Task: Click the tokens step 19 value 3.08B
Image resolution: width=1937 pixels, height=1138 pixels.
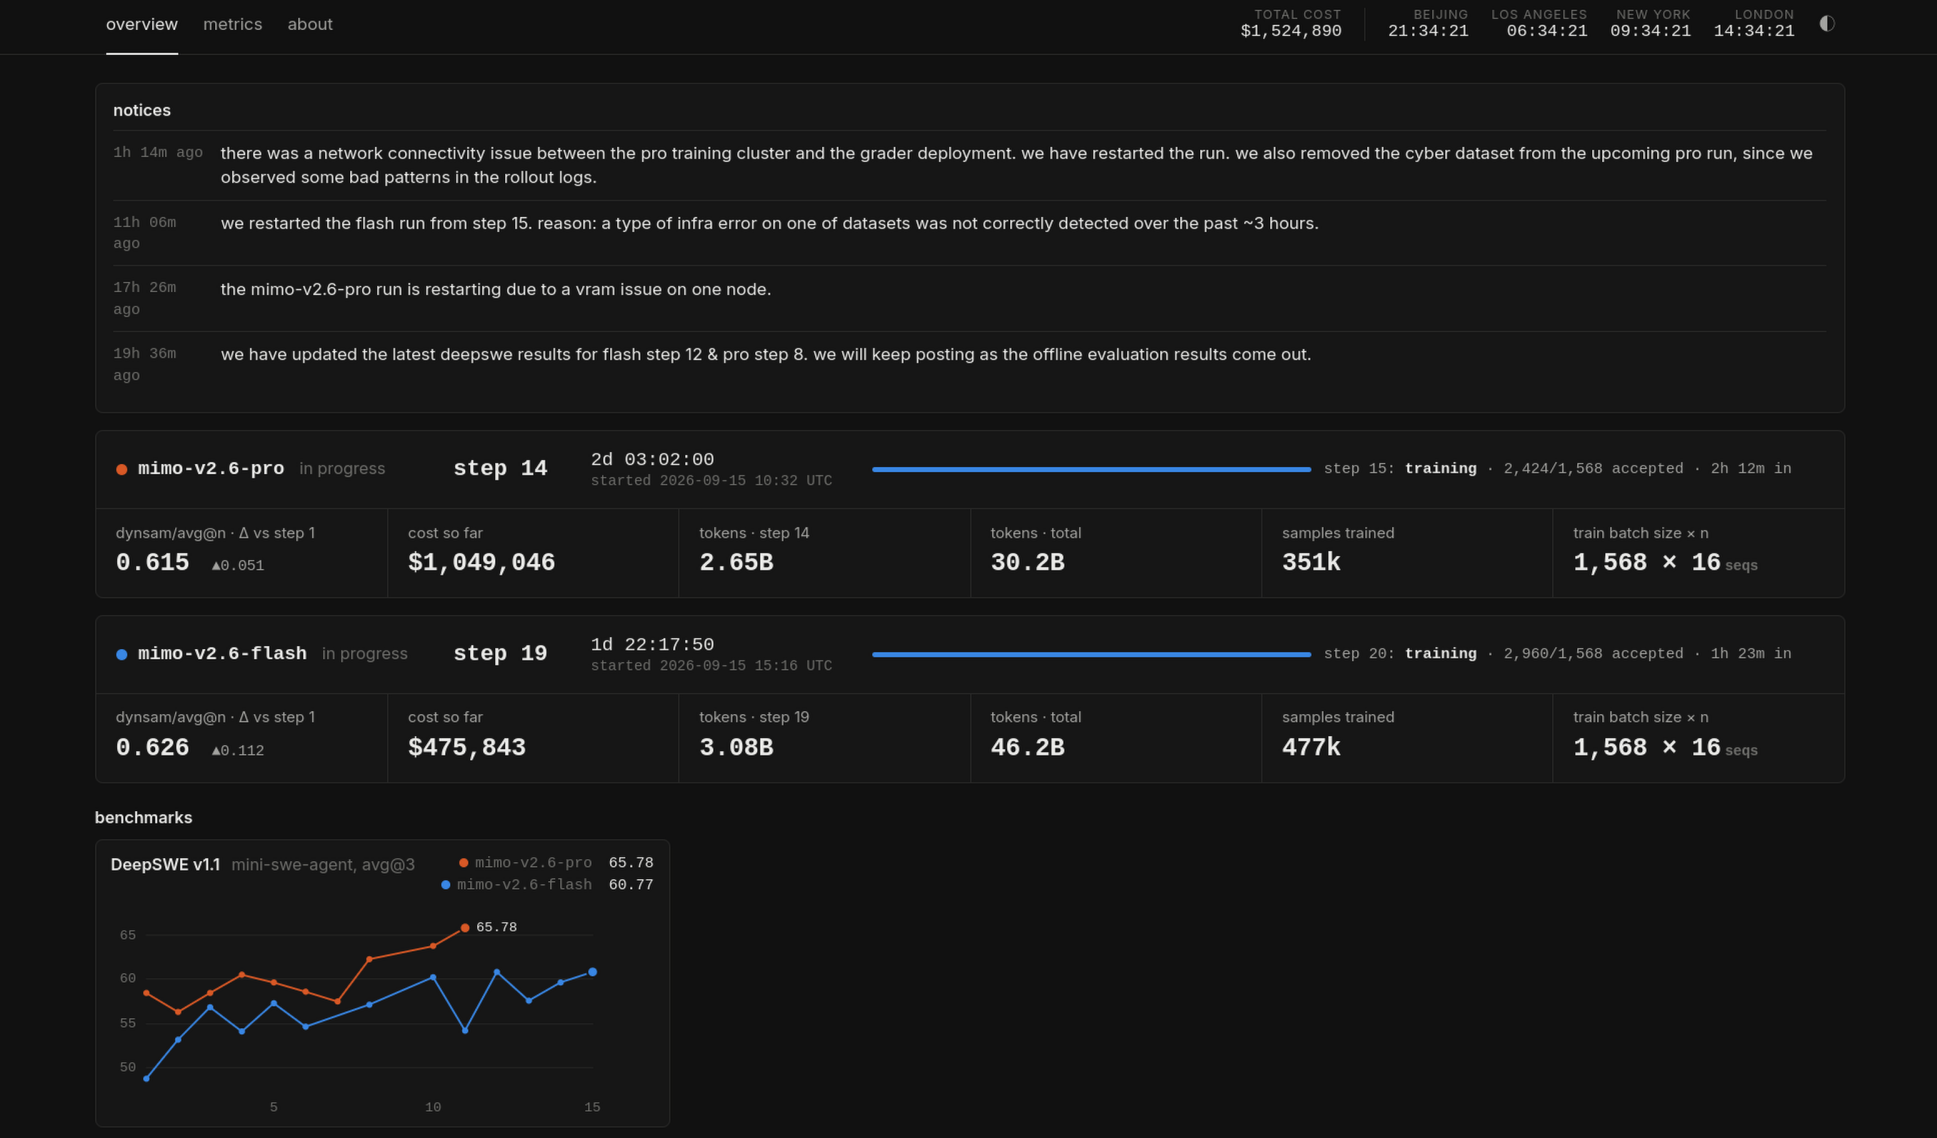Action: (x=736, y=747)
